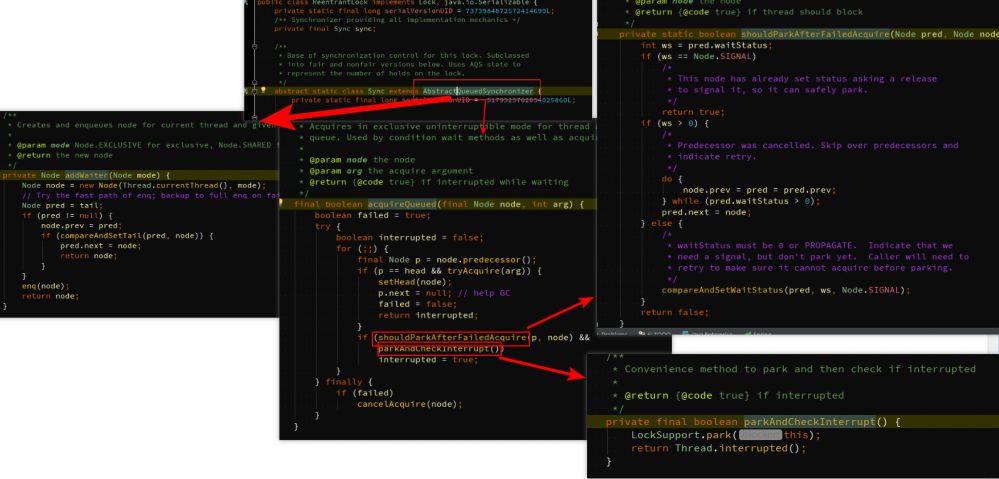The image size is (999, 479).
Task: Click 'boolean interrupted = false;'
Action: click(x=410, y=238)
